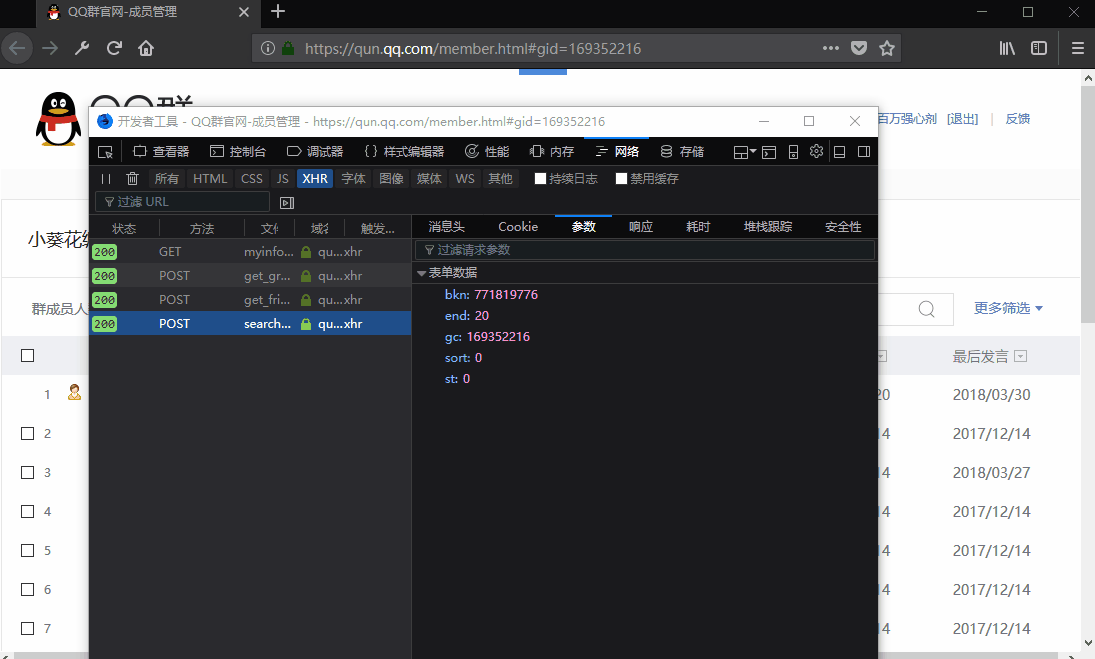
Task: Toggle the split console icon
Action: (769, 151)
